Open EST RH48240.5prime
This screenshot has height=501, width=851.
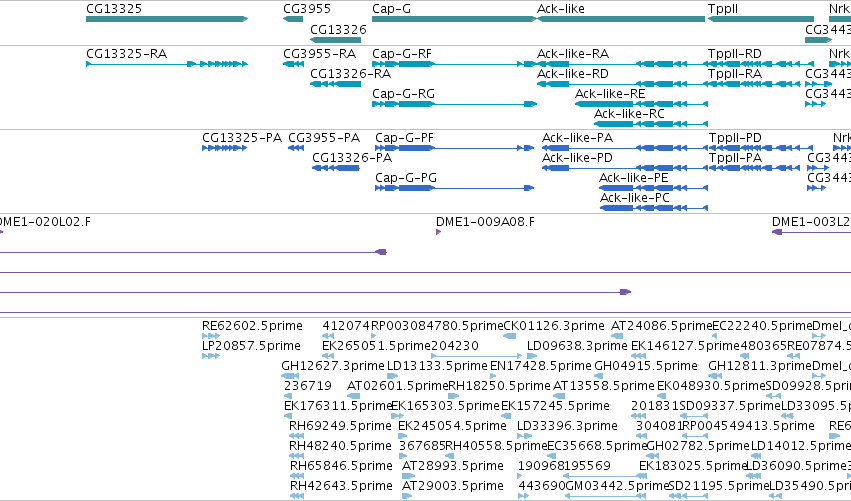pos(340,446)
